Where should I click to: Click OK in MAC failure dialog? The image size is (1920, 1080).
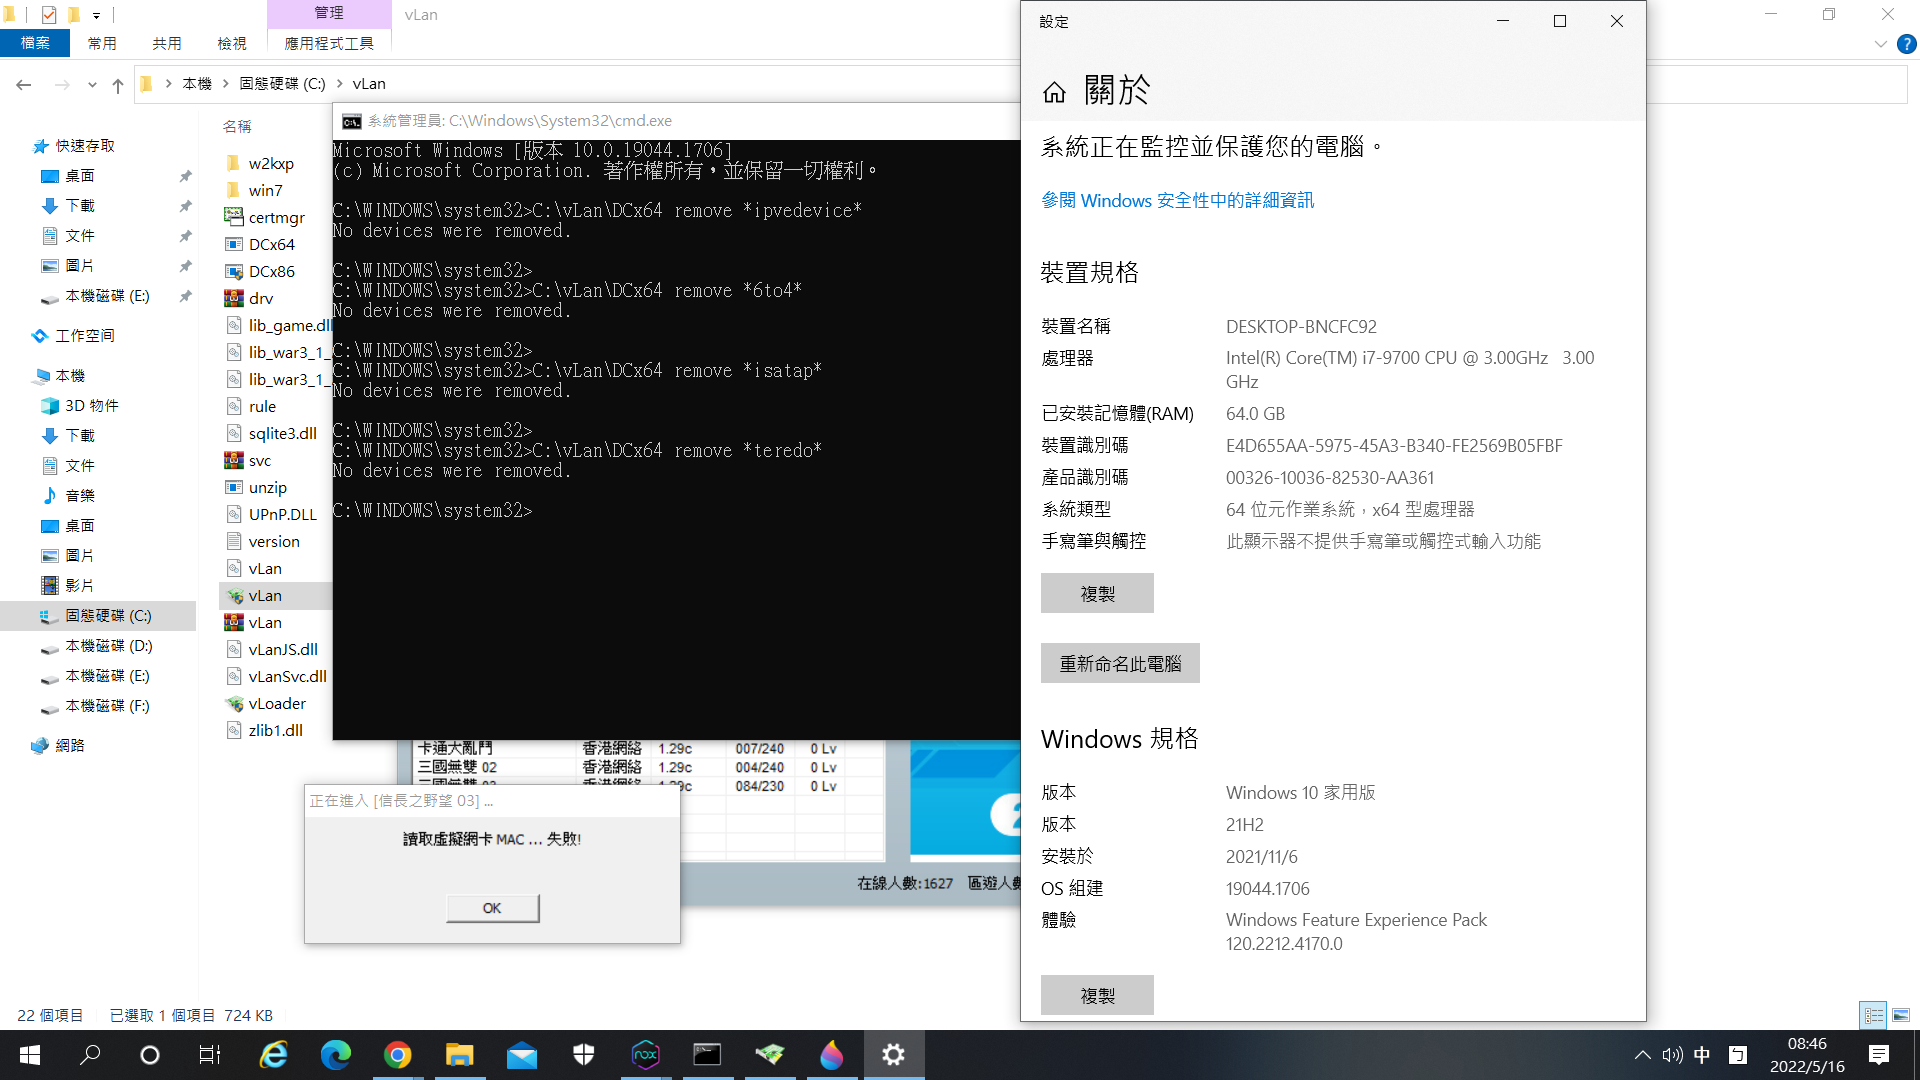[492, 908]
